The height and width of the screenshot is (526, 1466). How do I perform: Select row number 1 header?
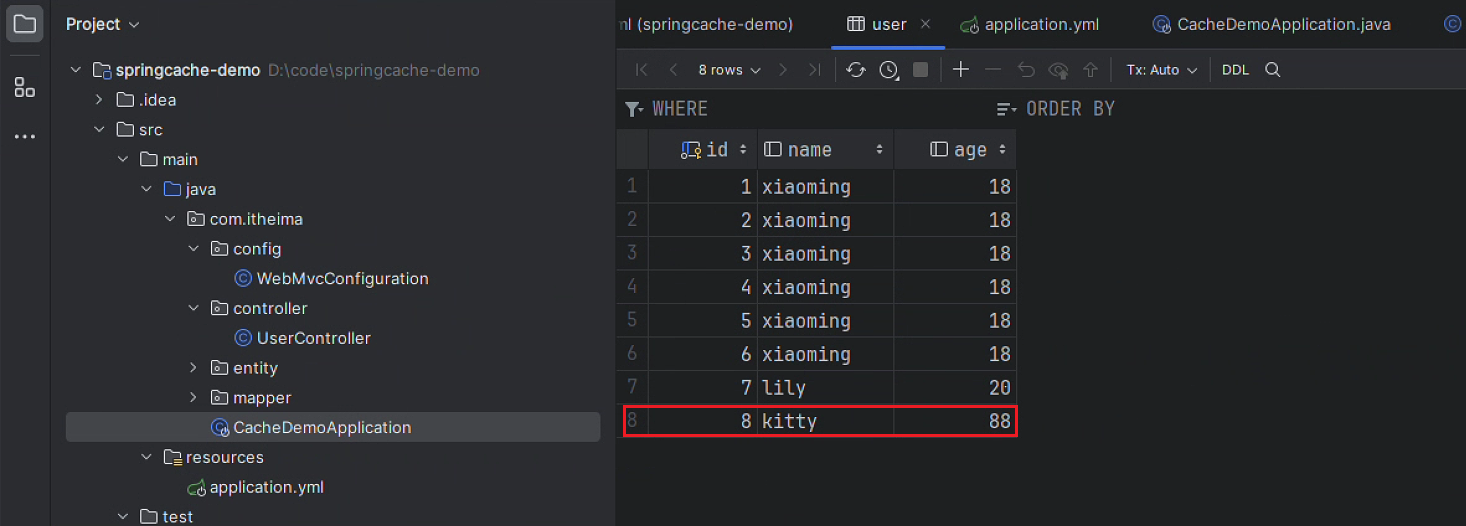tap(632, 186)
